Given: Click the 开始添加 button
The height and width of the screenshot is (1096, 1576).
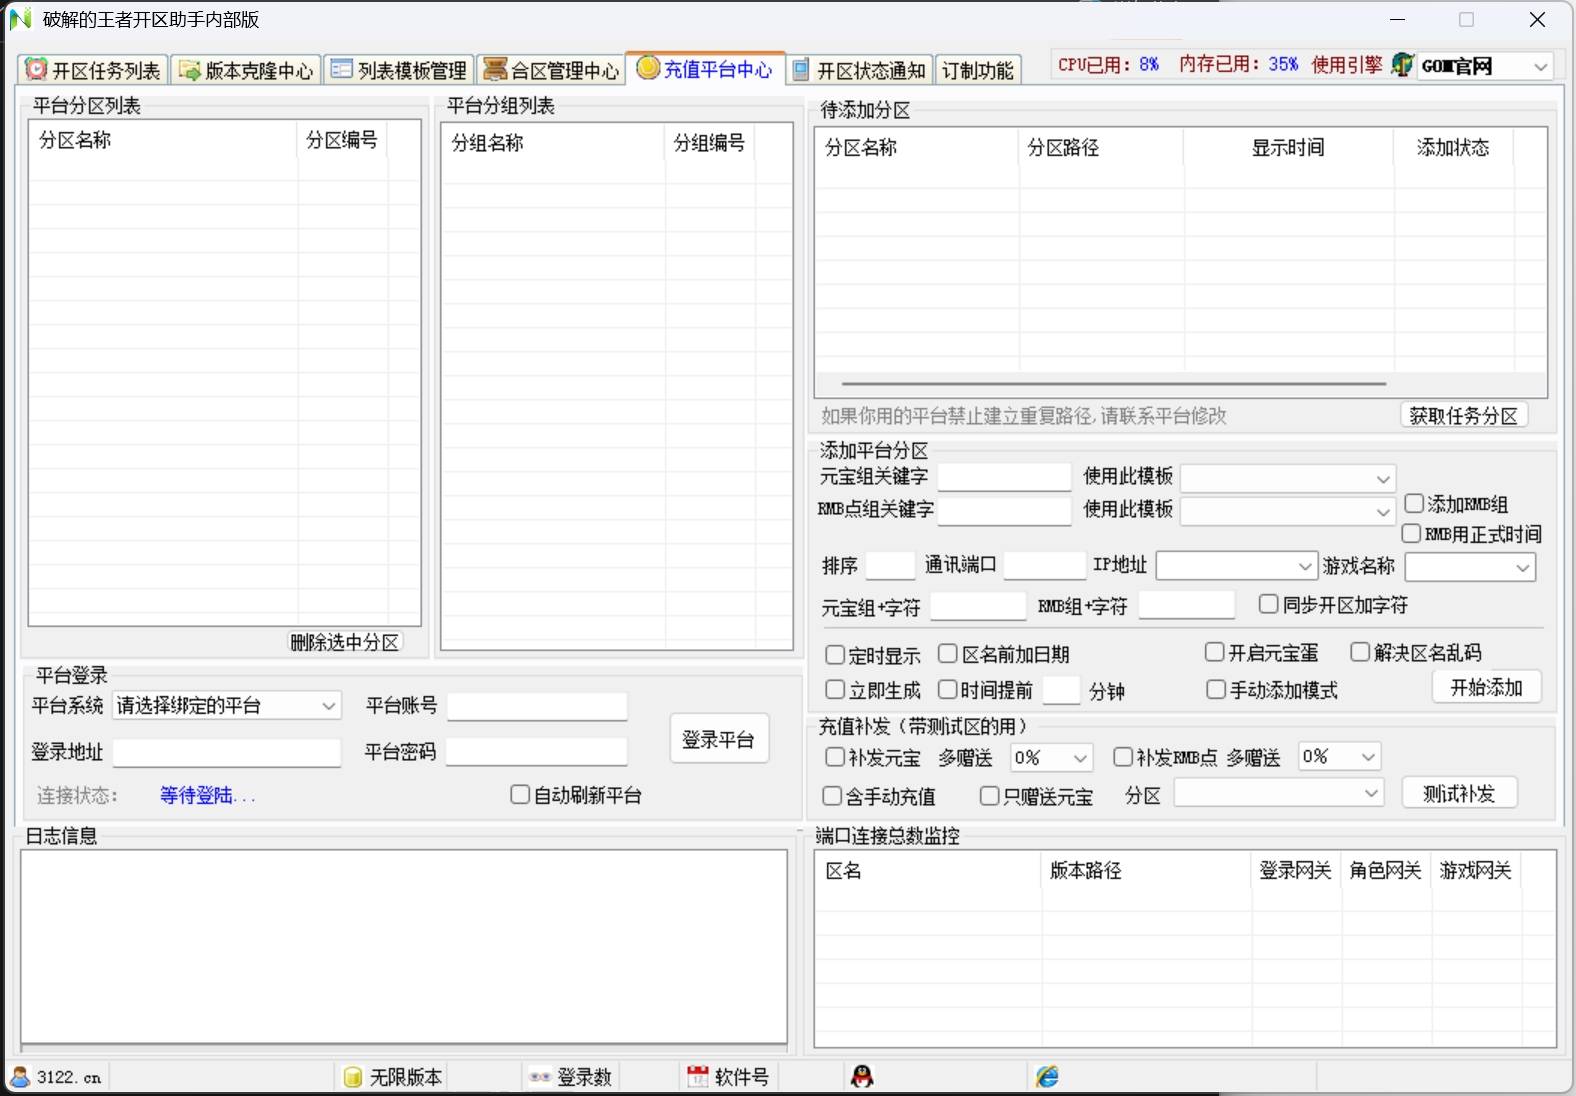Looking at the screenshot, I should (x=1486, y=687).
